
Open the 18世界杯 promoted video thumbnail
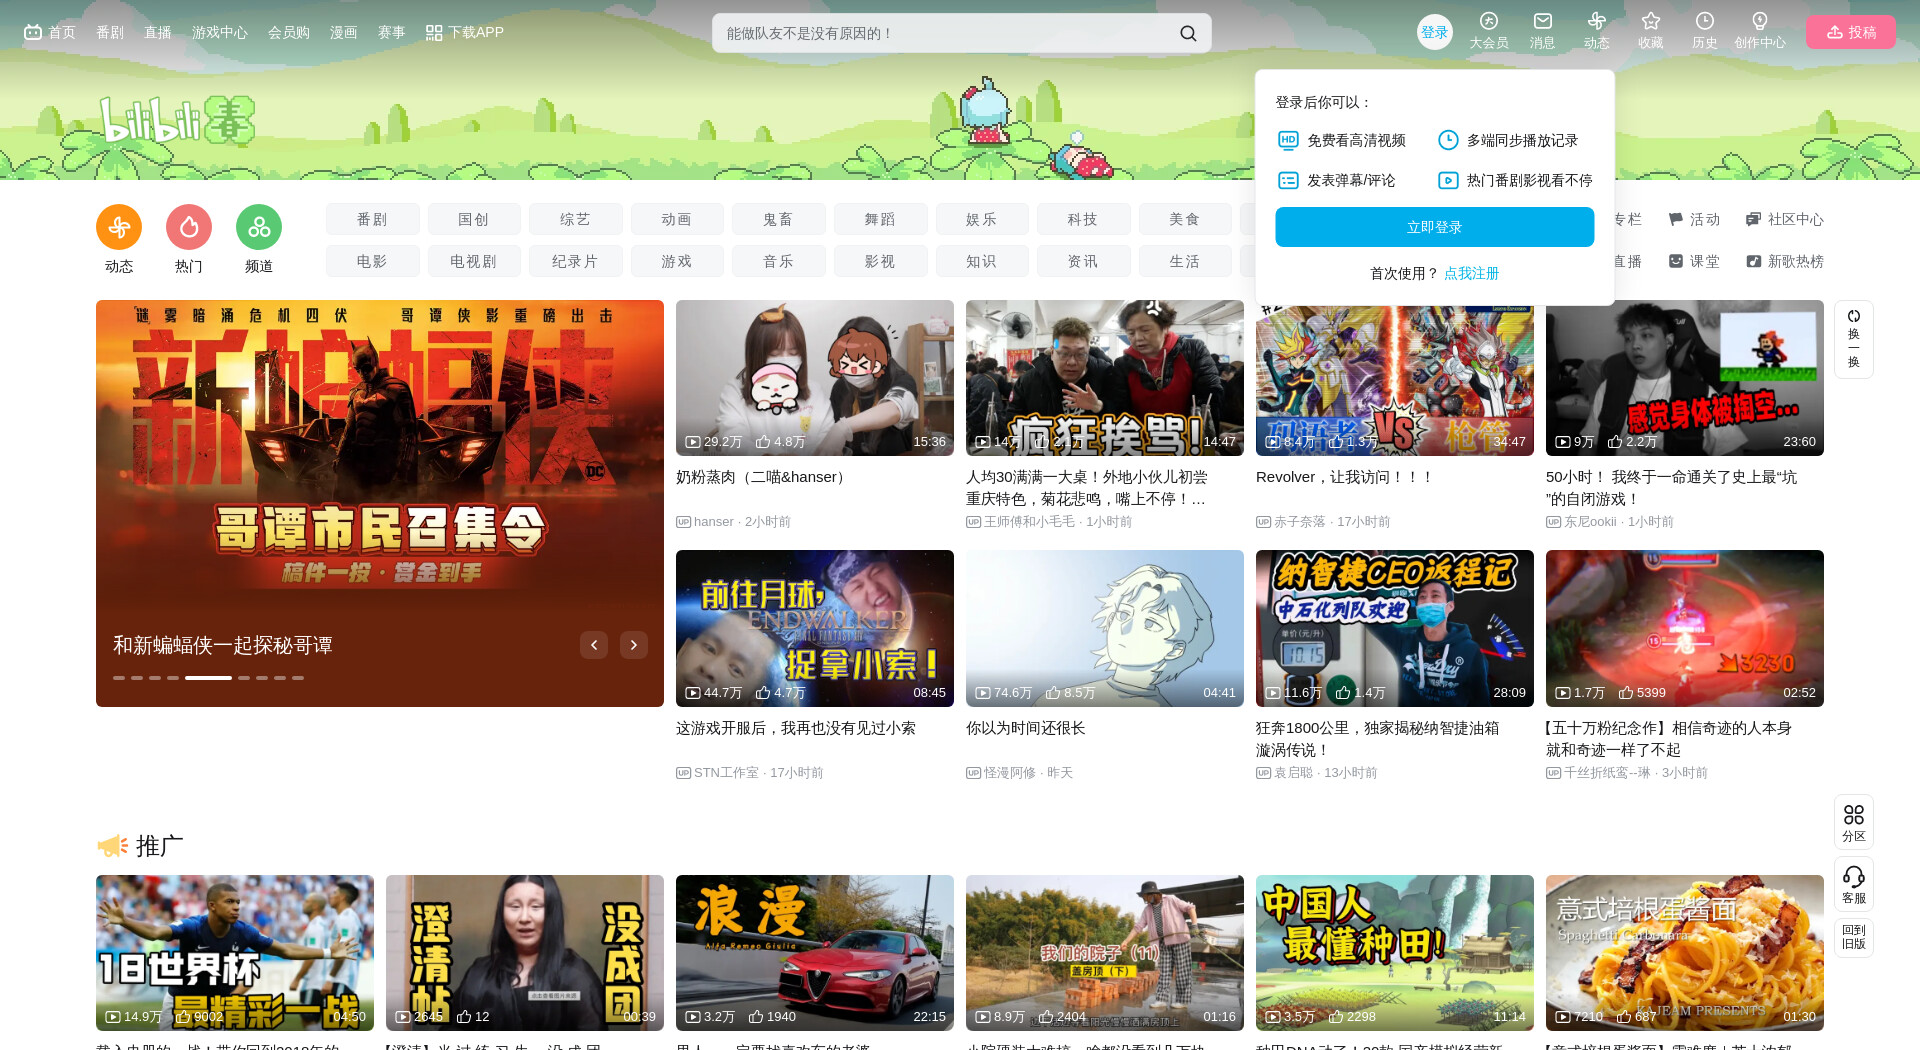coord(235,953)
